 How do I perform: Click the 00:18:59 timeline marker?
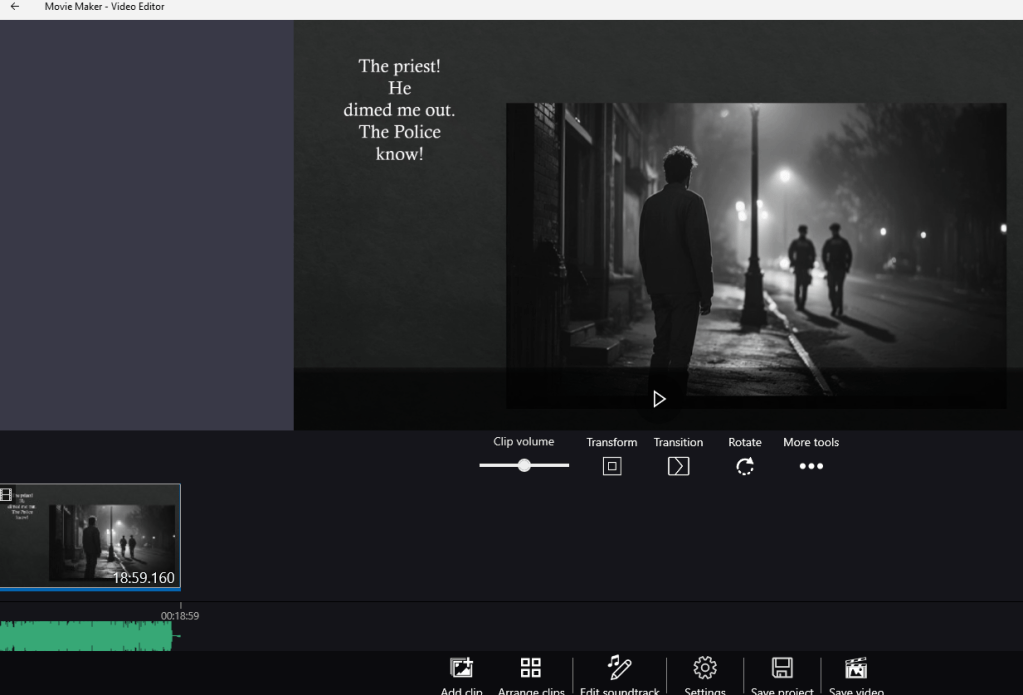point(180,616)
